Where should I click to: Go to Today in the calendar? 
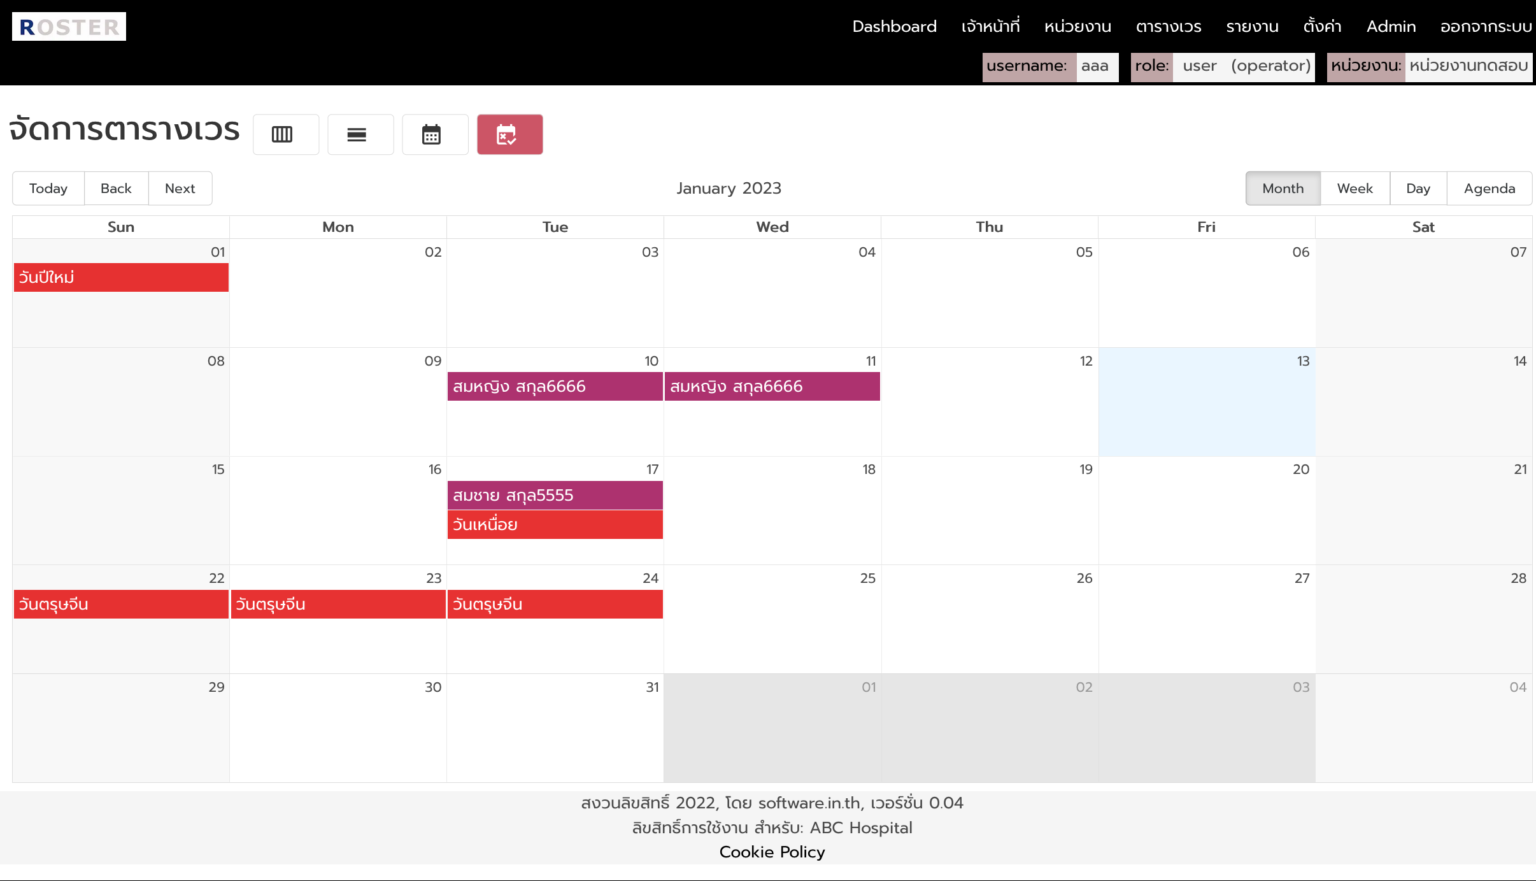point(48,189)
